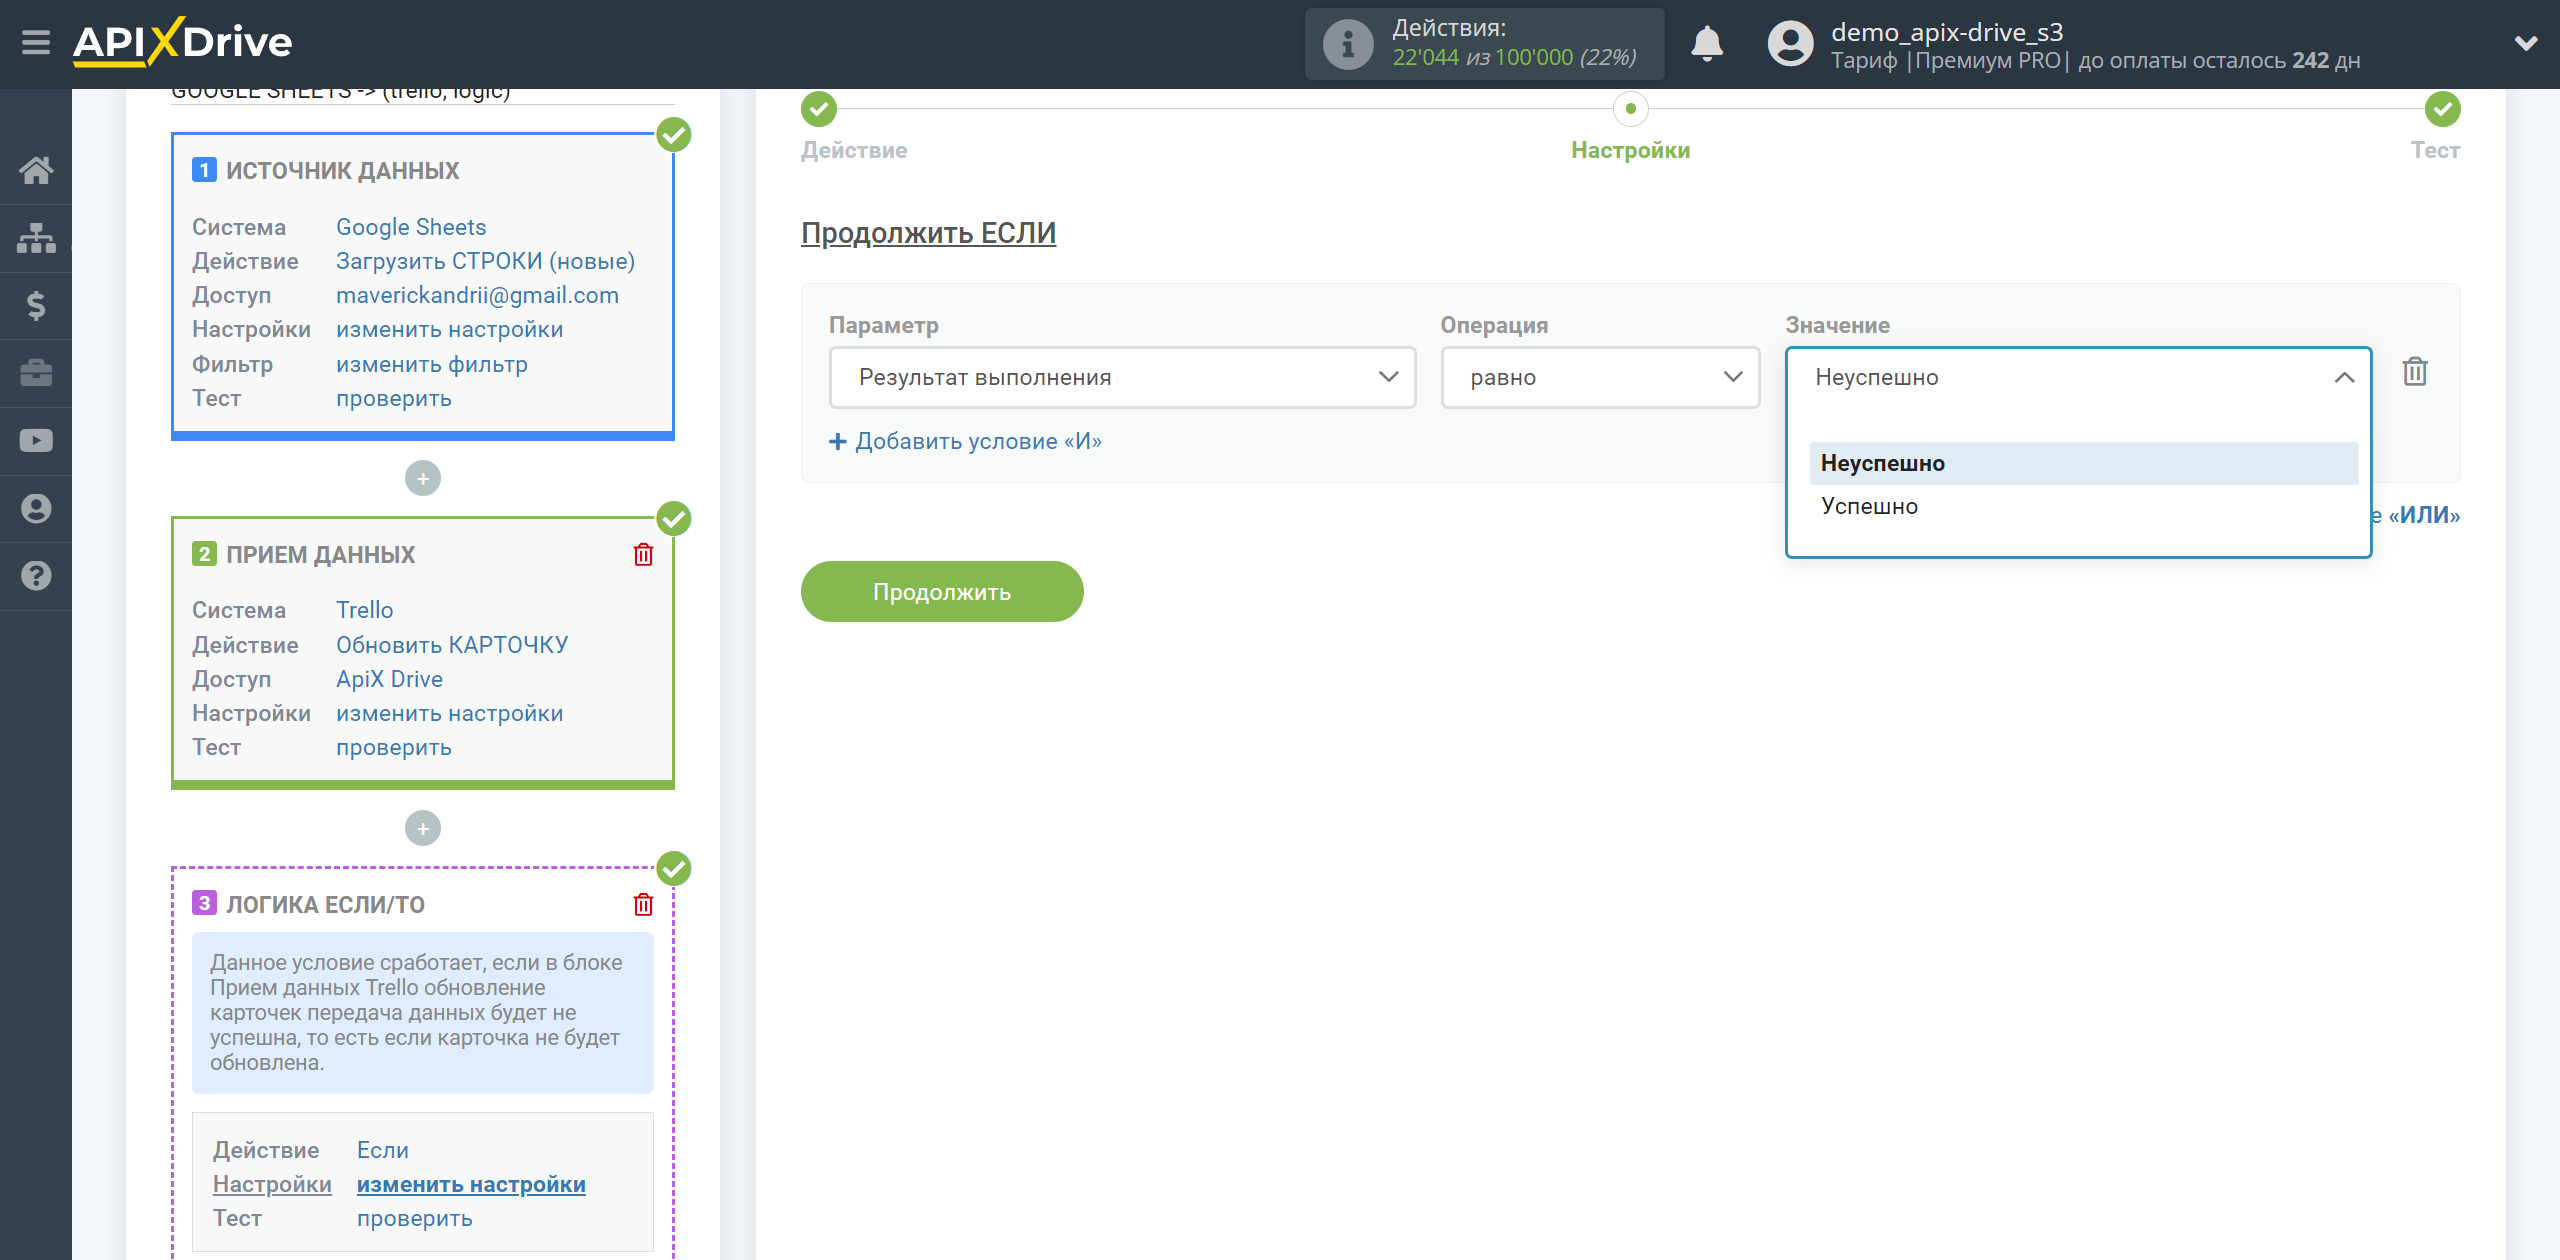Click Добавить условие «И» link

[966, 441]
